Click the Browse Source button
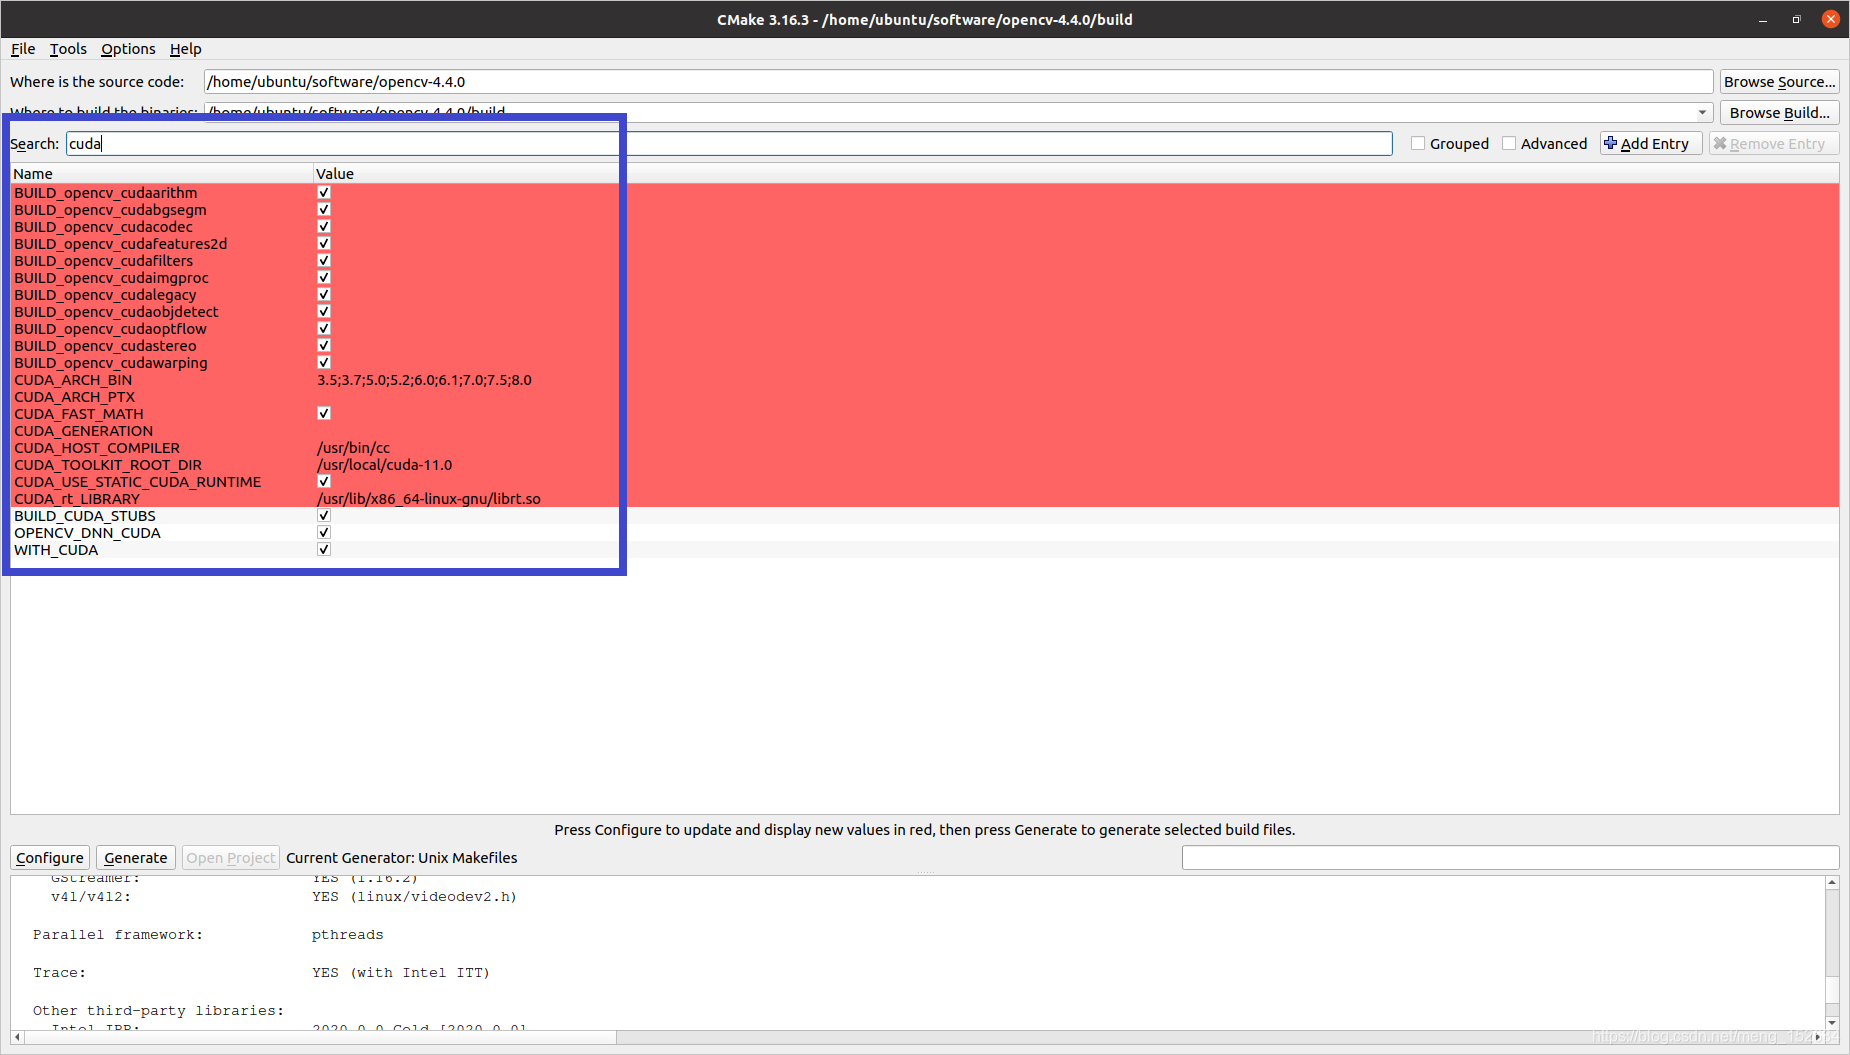Screen dimensions: 1850x1055 pos(1779,82)
